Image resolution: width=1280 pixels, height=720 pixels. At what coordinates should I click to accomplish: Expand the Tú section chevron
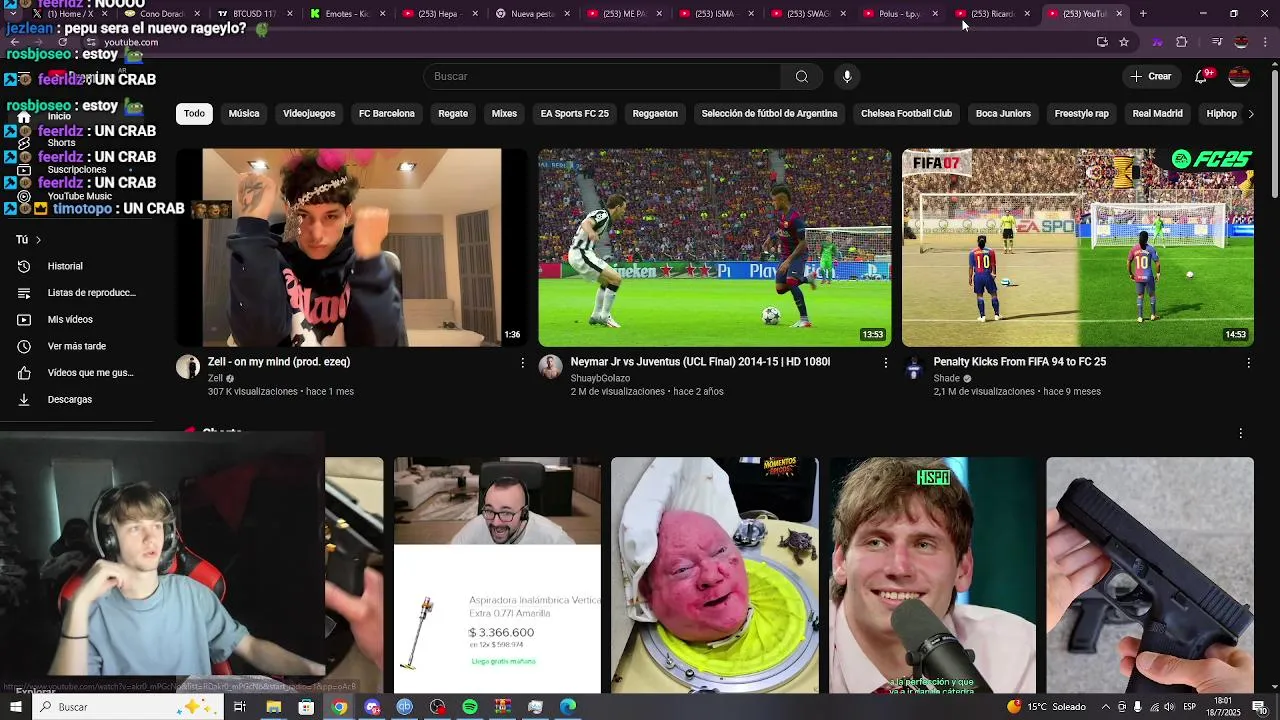tap(38, 240)
